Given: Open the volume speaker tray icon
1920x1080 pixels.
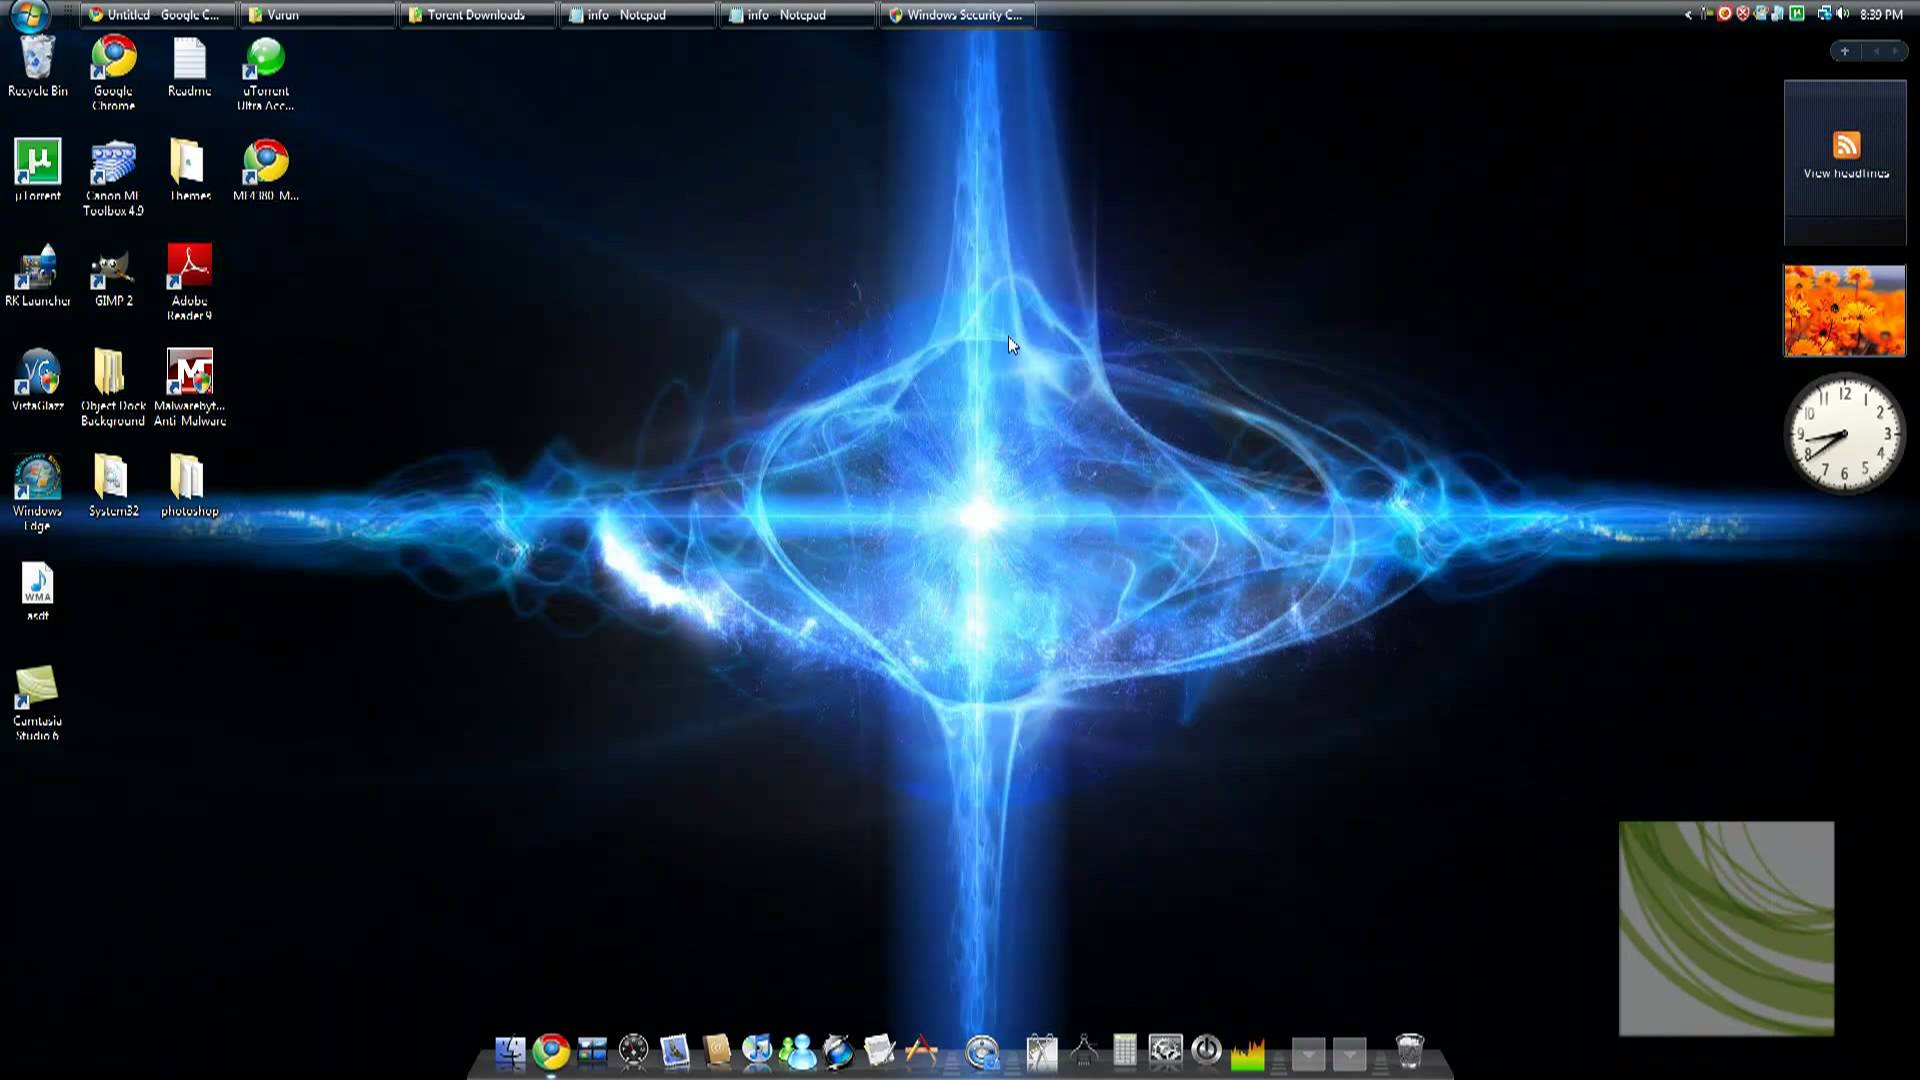Looking at the screenshot, I should tap(1842, 14).
